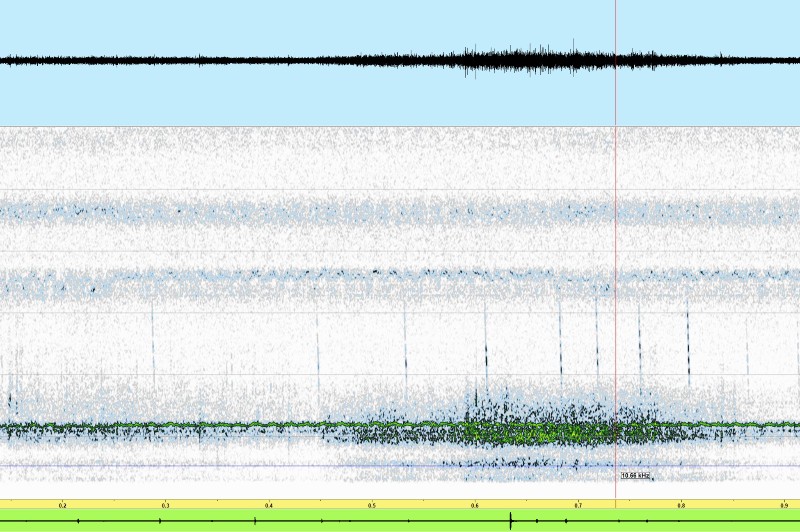The width and height of the screenshot is (800, 532).
Task: Click the left end of the green overview strip
Action: [5, 521]
